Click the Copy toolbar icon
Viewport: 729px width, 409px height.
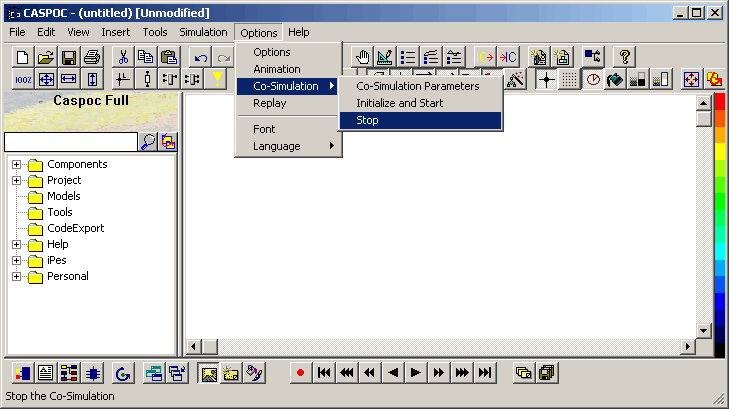(x=146, y=57)
